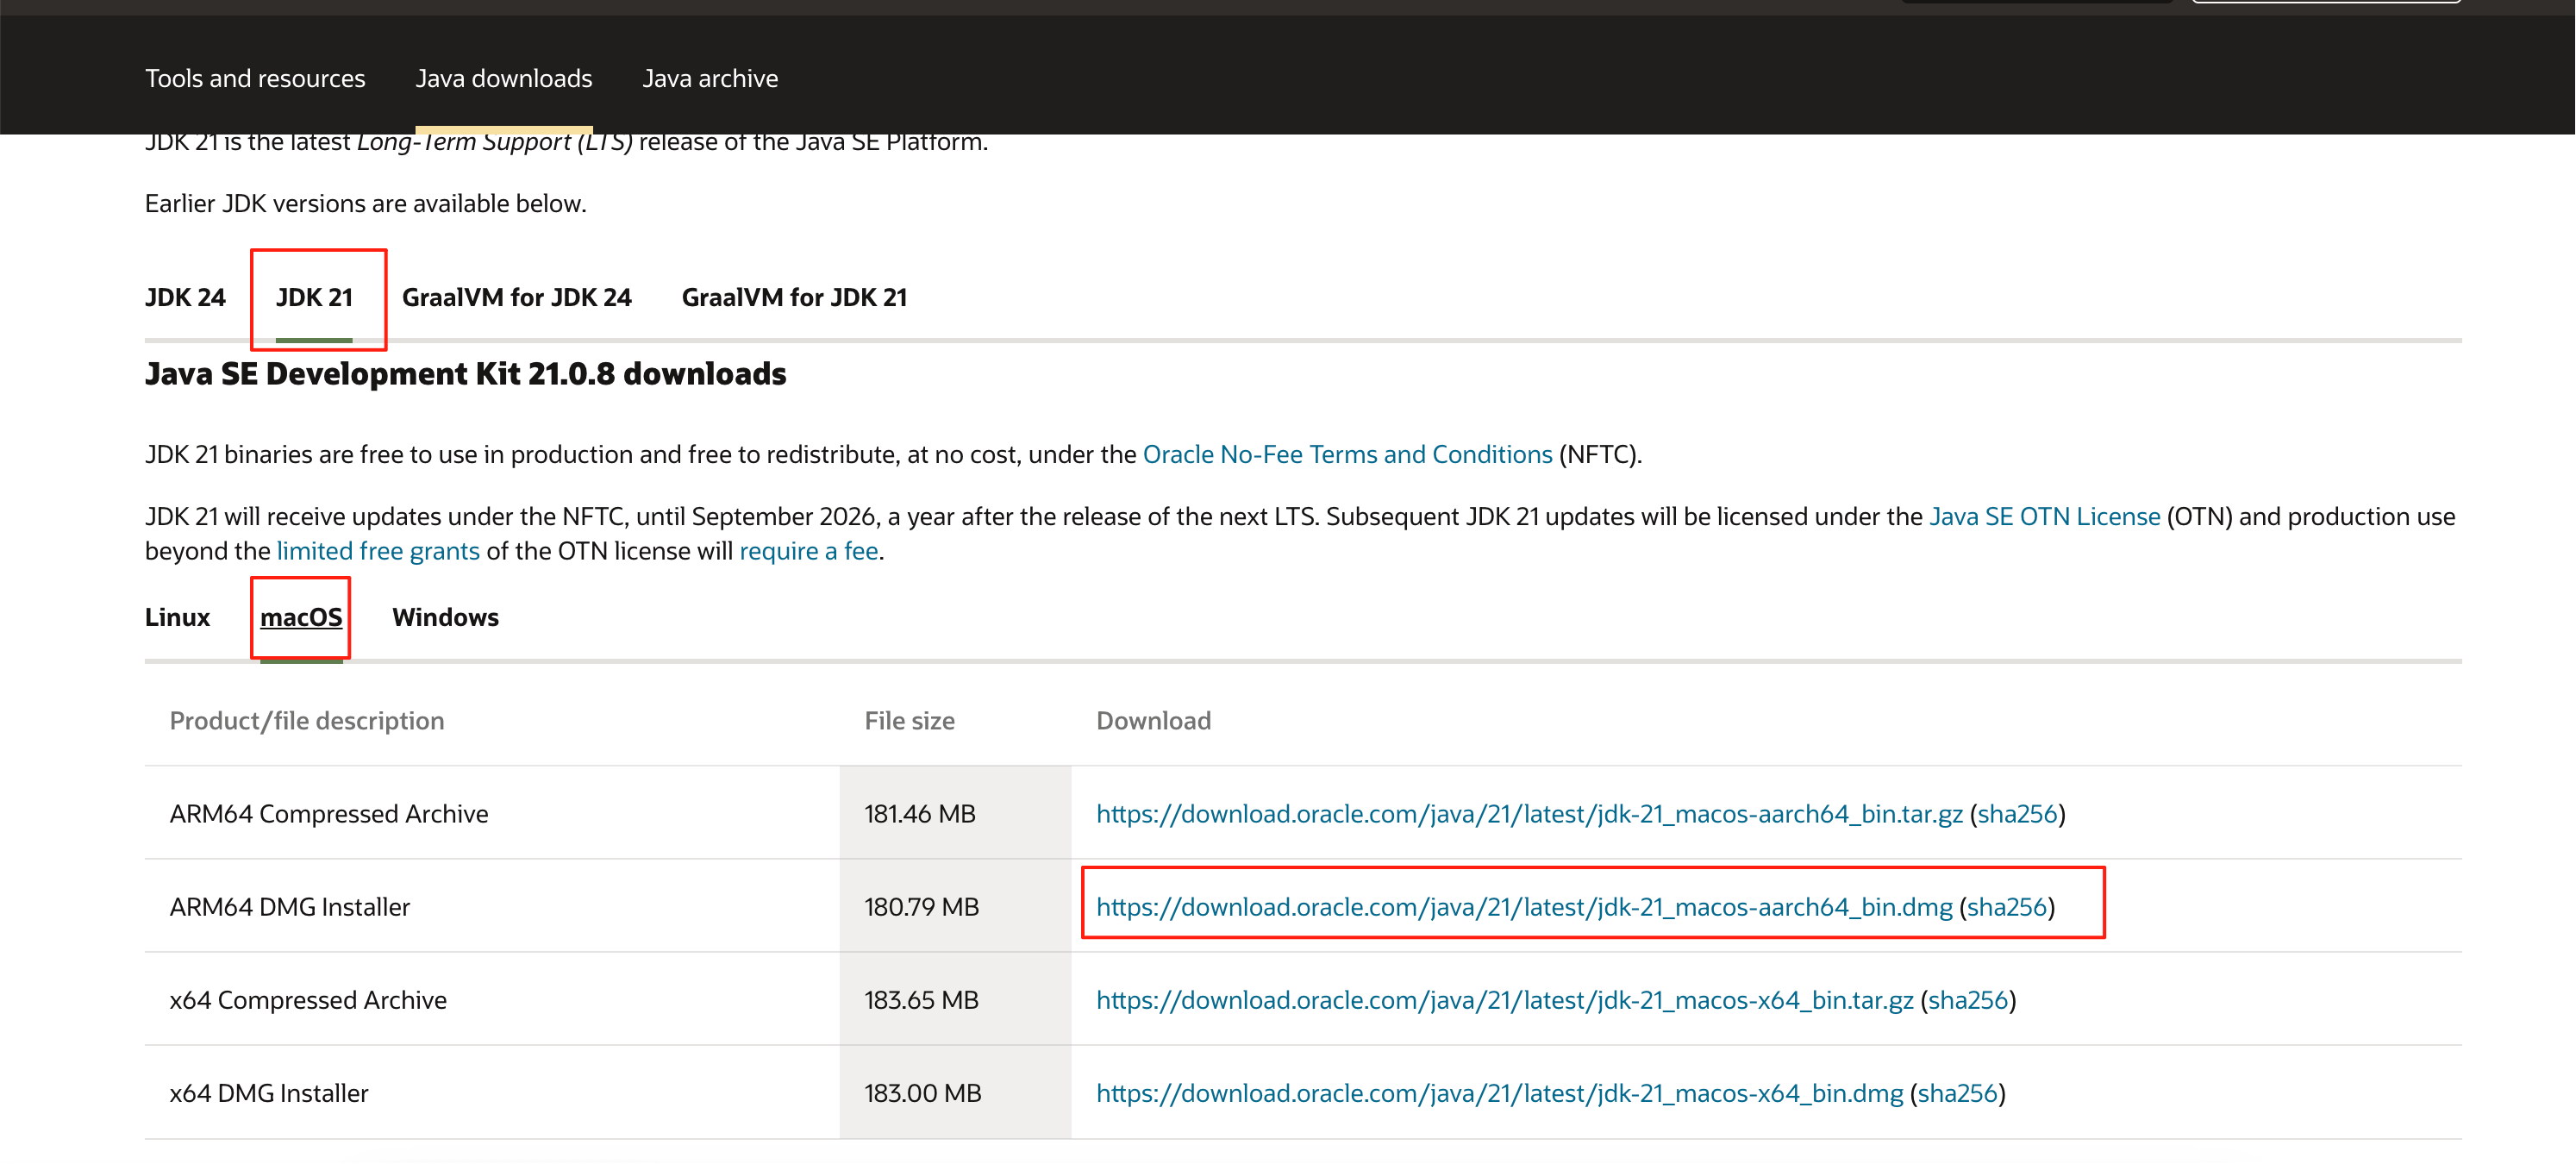2576x1164 pixels.
Task: Click the x64 DMG Installer description cell
Action: pyautogui.click(x=492, y=1092)
